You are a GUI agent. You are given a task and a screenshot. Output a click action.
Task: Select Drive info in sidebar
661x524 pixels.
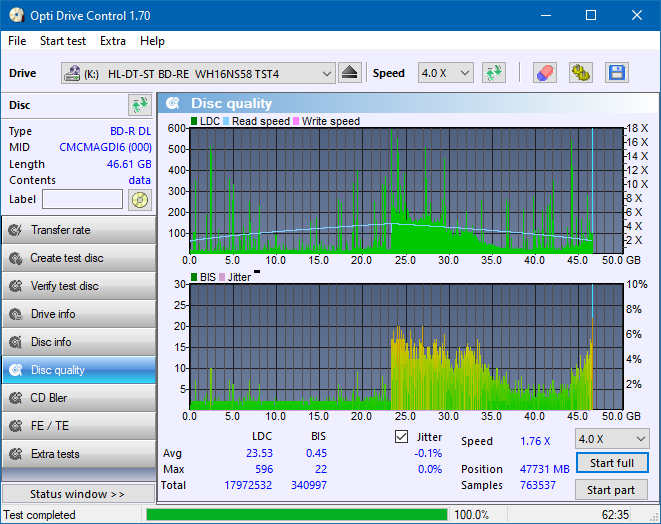[x=79, y=314]
